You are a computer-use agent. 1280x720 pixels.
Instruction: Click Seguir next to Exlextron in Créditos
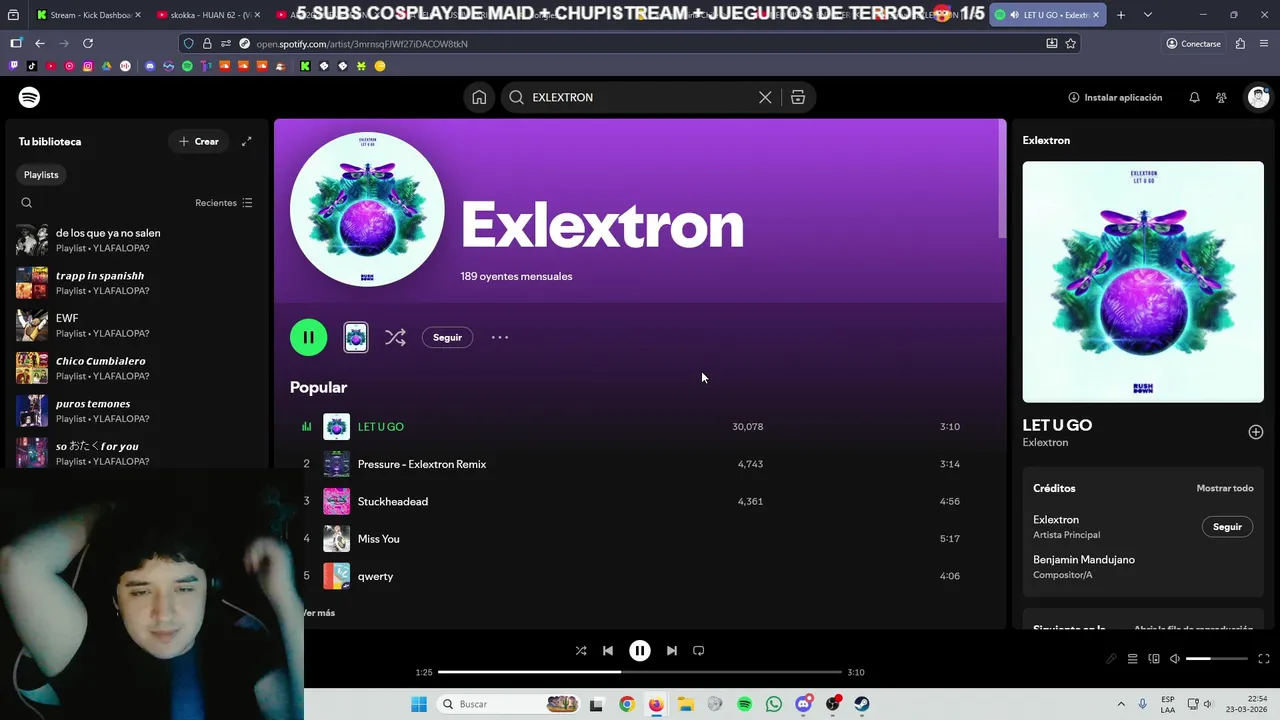point(1227,527)
